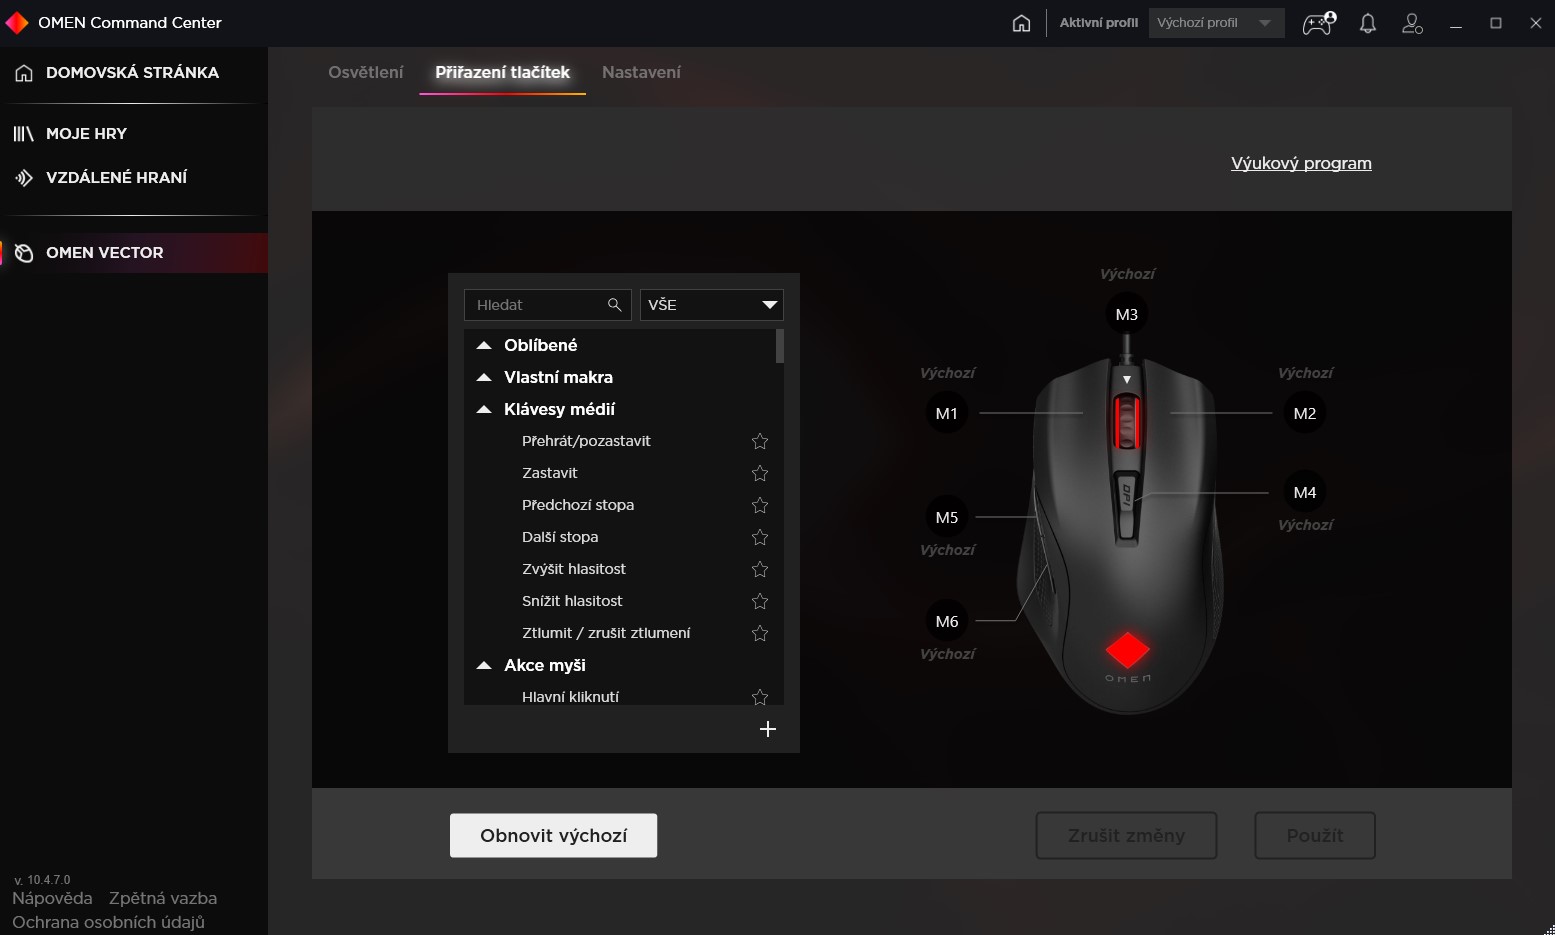Select Předchozí stopa action

coord(578,505)
